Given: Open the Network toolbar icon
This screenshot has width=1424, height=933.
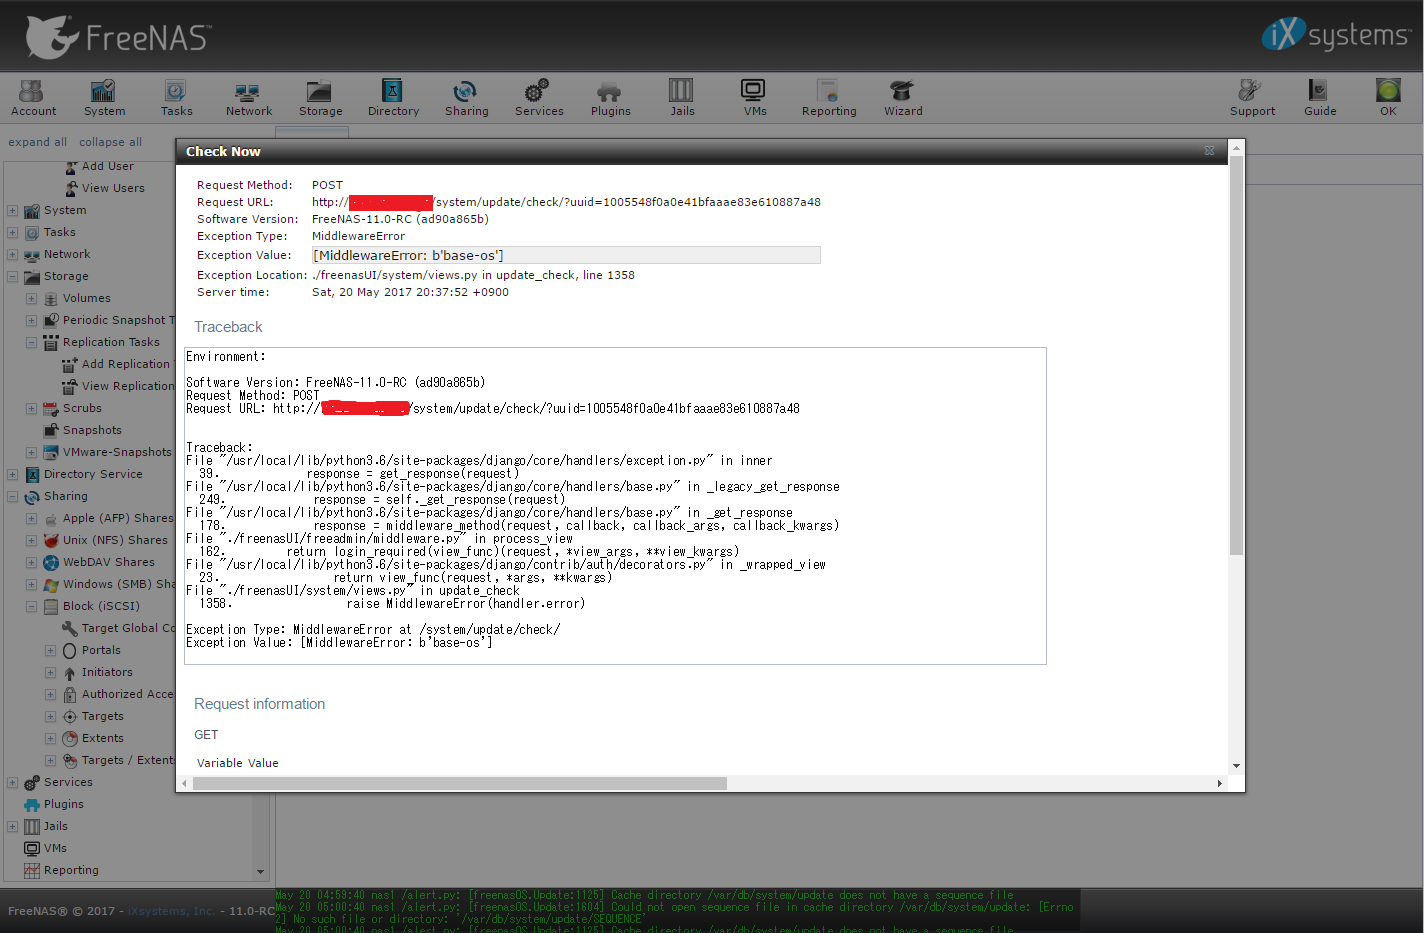Looking at the screenshot, I should tap(248, 98).
